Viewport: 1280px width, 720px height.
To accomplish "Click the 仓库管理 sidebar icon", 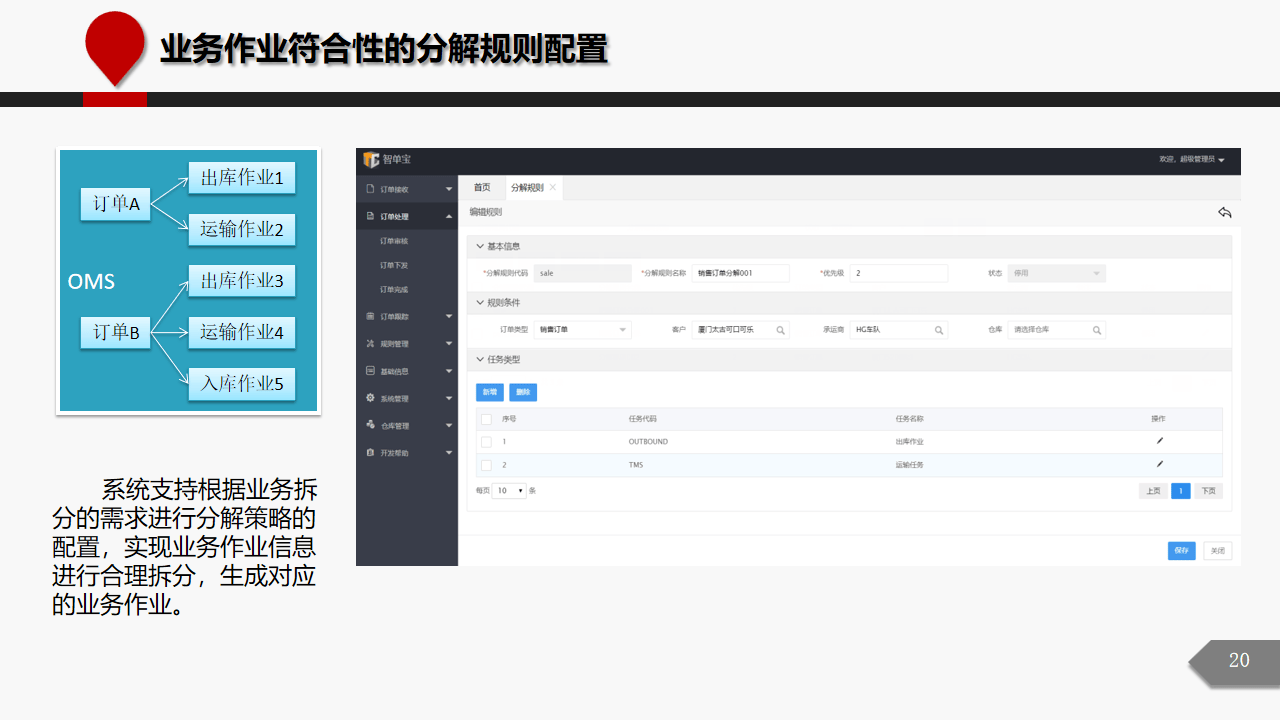I will (370, 425).
